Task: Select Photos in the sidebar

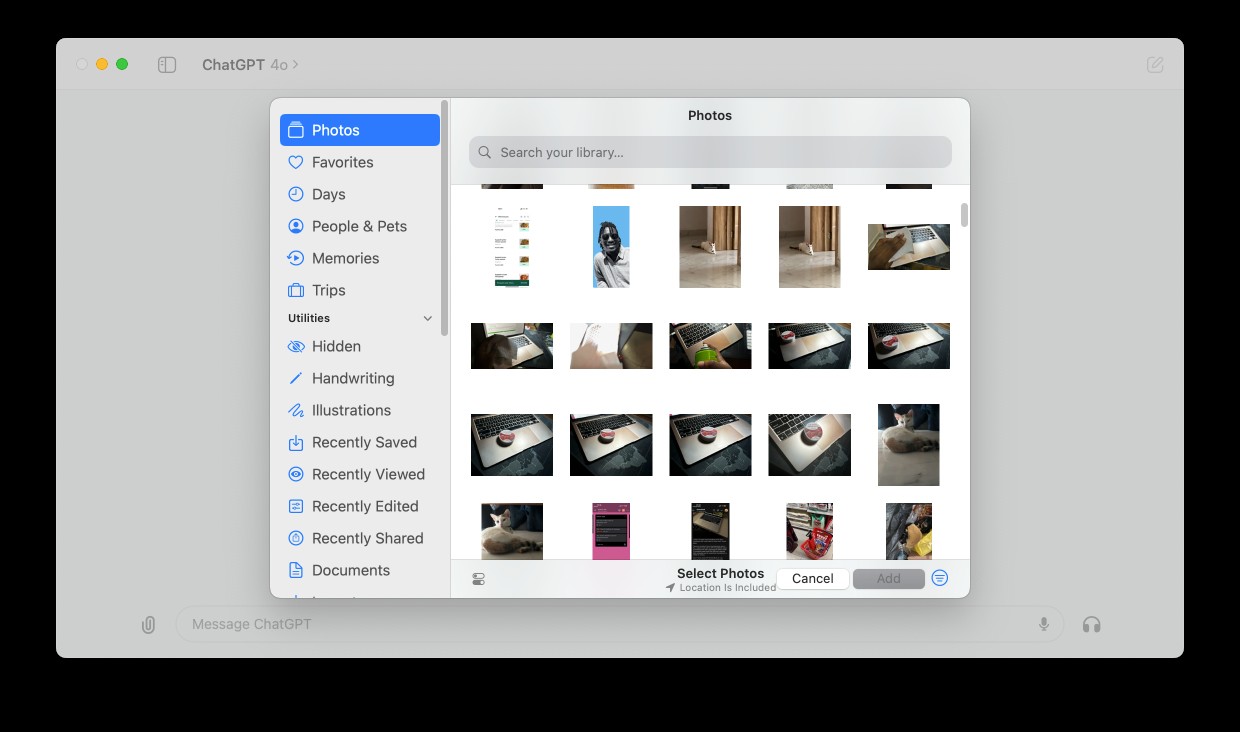Action: pyautogui.click(x=360, y=130)
